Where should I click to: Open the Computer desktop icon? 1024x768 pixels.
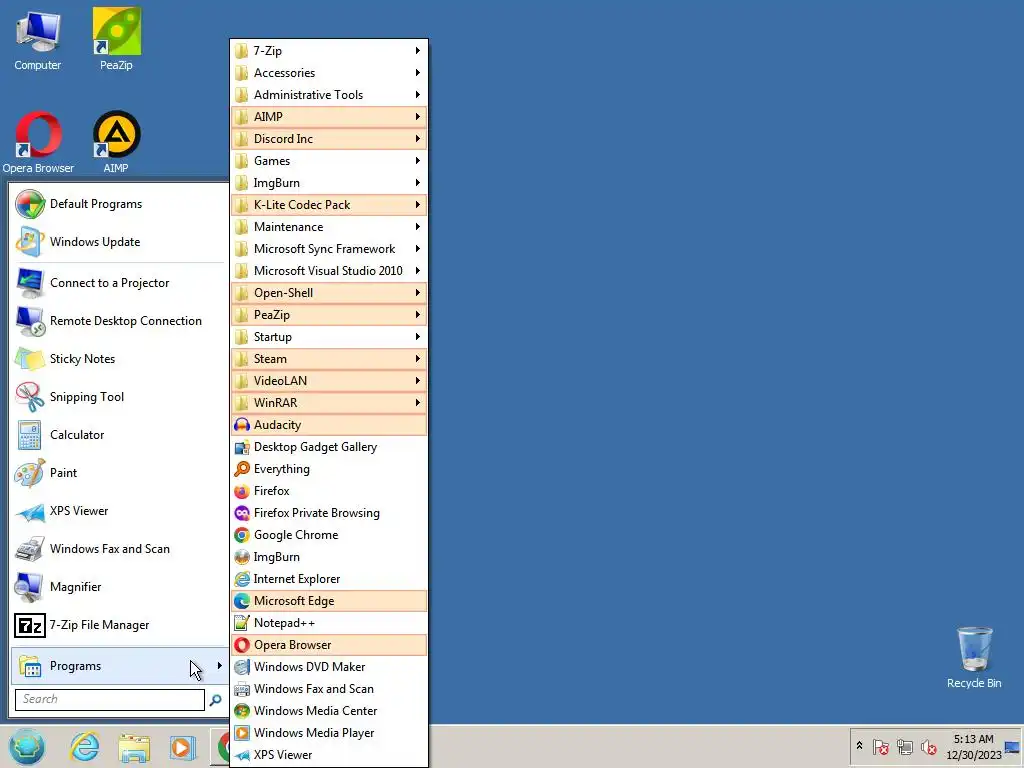37,39
